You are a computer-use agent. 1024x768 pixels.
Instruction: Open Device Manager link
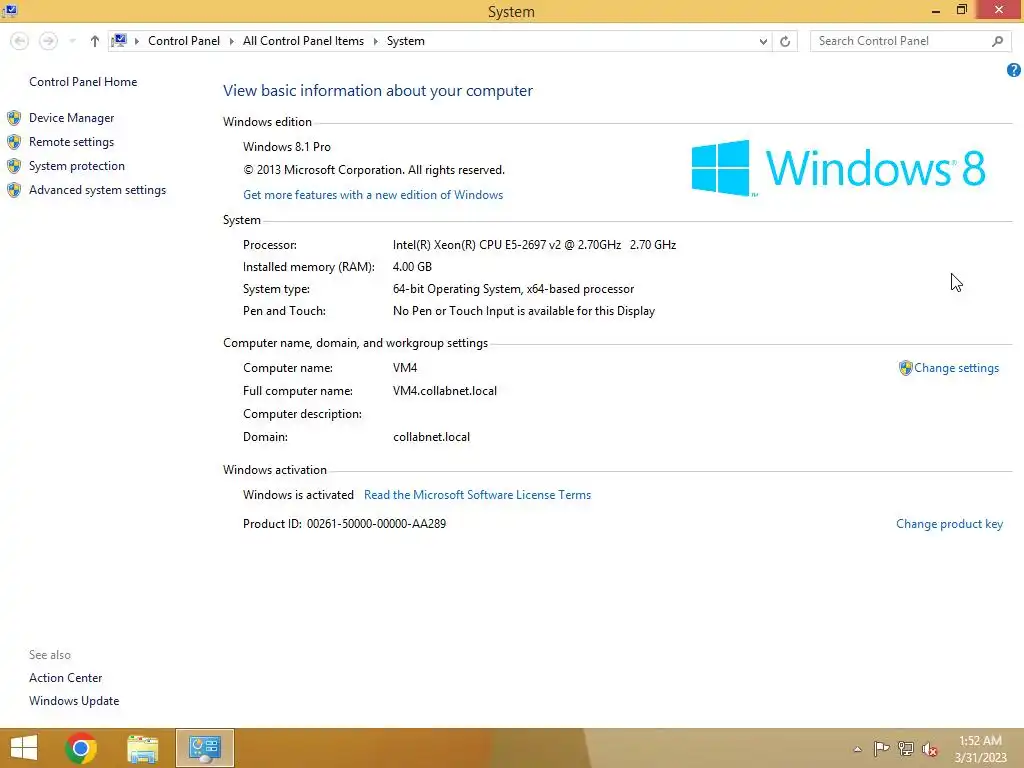pyautogui.click(x=71, y=118)
